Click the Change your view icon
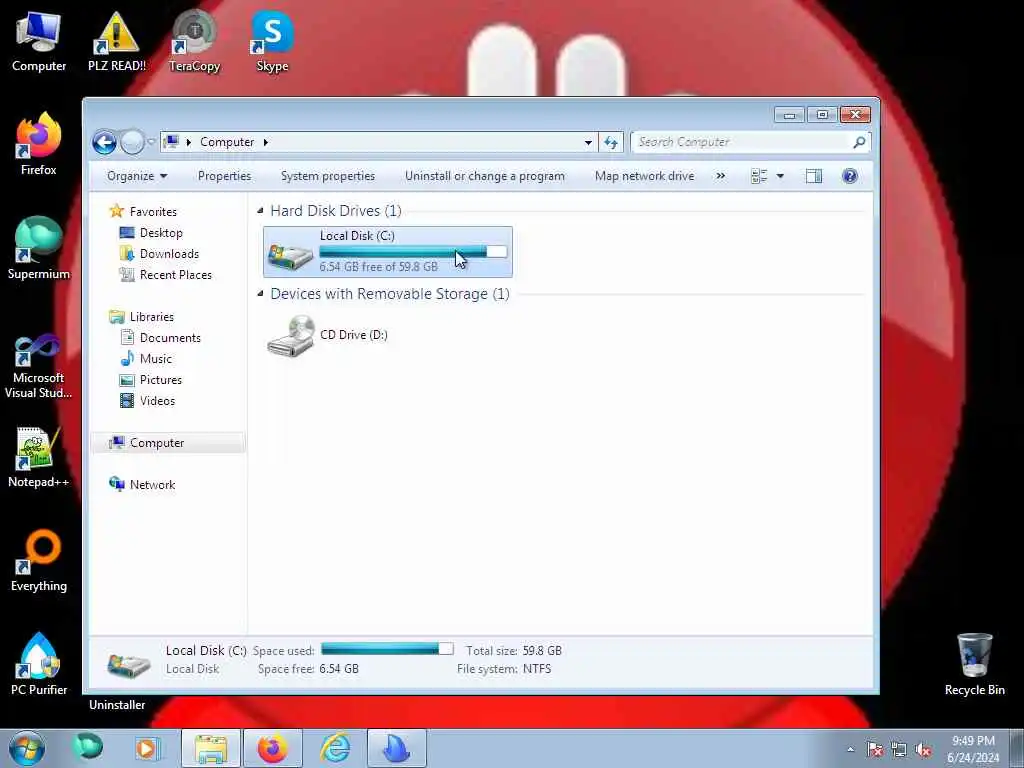 [x=759, y=176]
